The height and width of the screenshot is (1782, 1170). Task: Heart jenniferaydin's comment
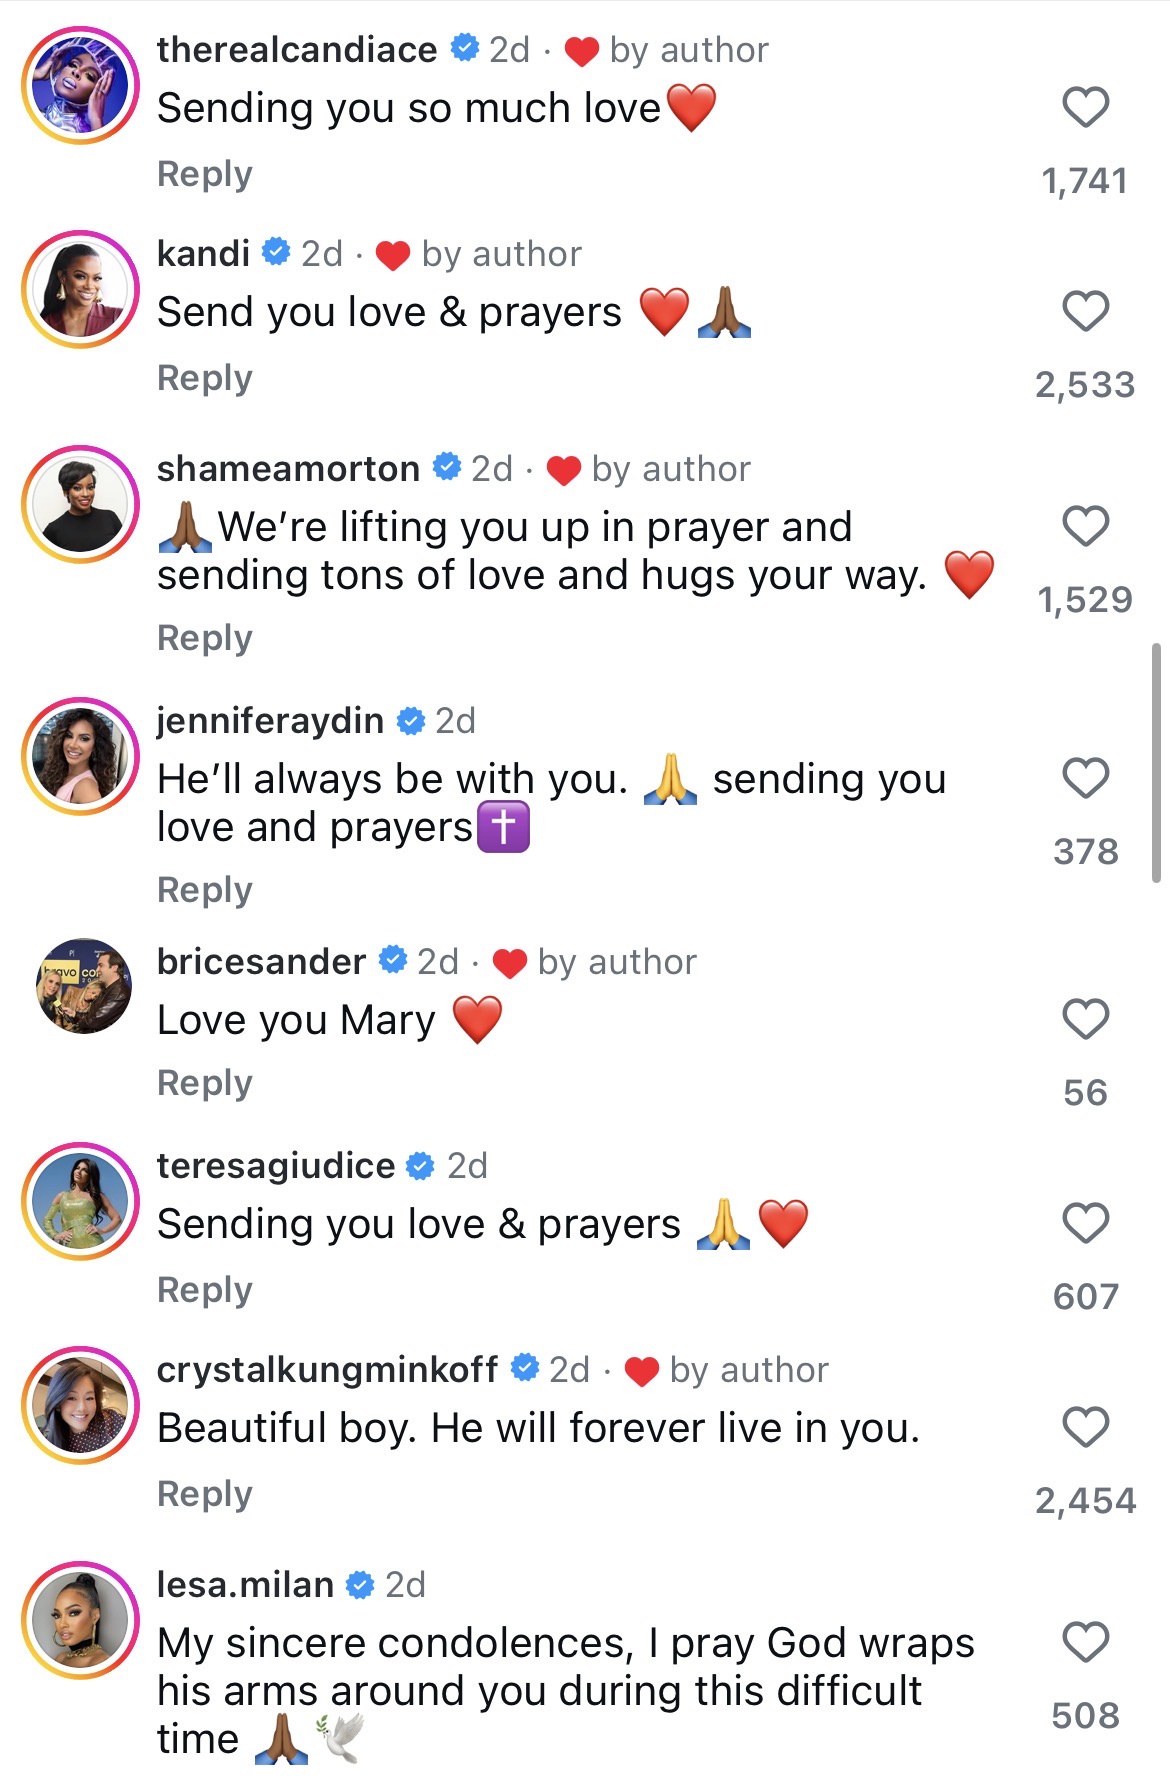1085,778
